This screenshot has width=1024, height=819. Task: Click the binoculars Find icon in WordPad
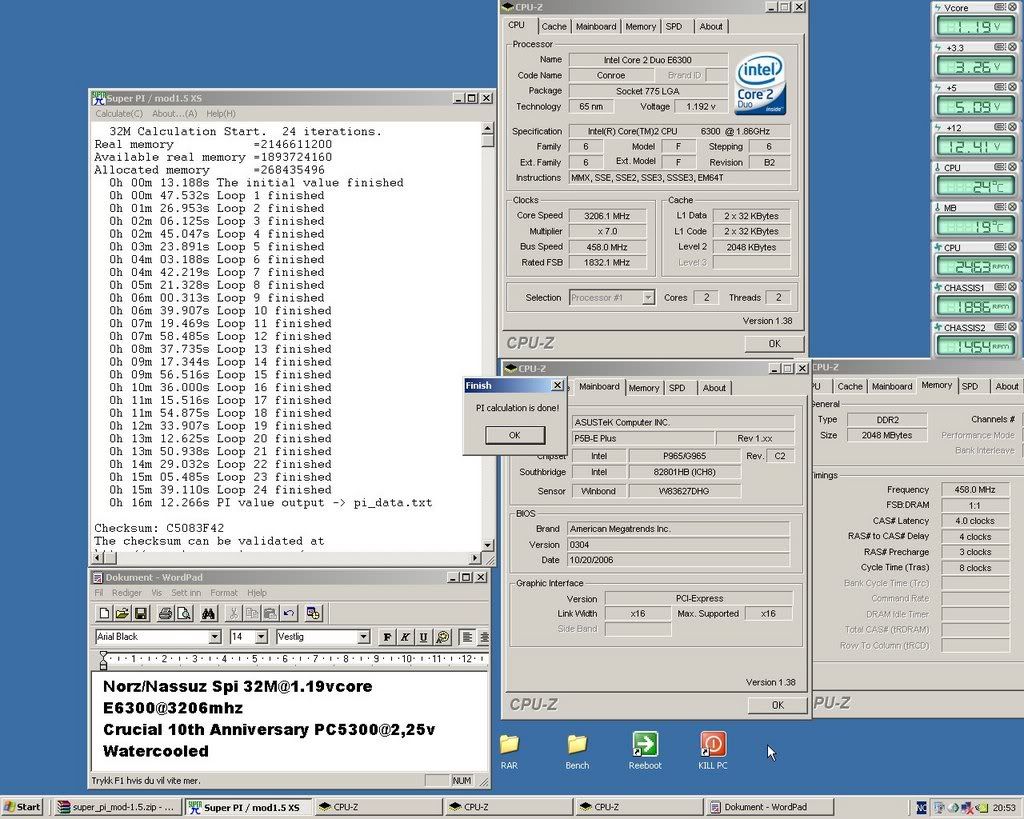click(208, 613)
